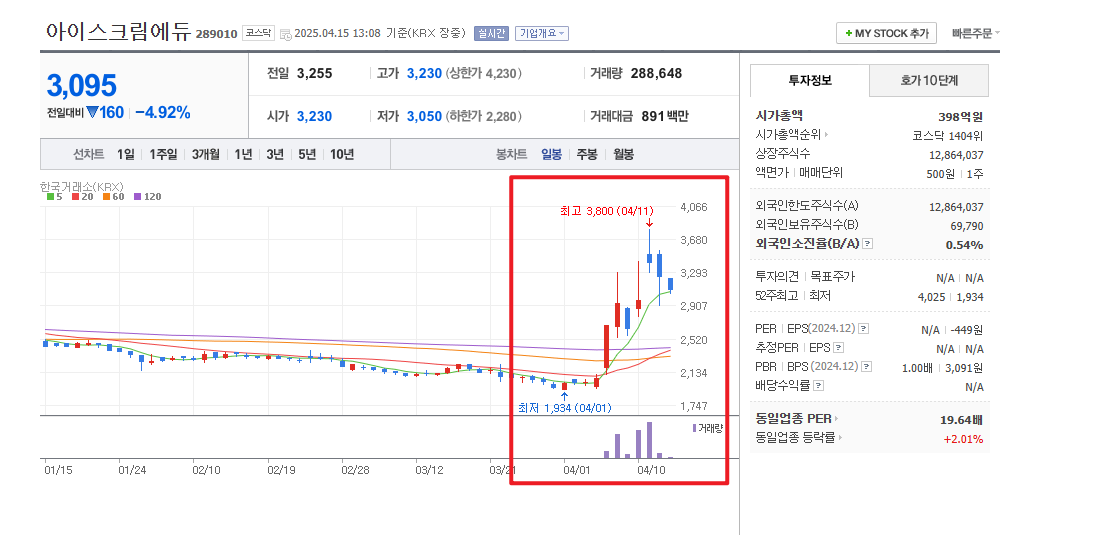Switch to the 투자정보 tab
The height and width of the screenshot is (535, 1106).
[810, 80]
